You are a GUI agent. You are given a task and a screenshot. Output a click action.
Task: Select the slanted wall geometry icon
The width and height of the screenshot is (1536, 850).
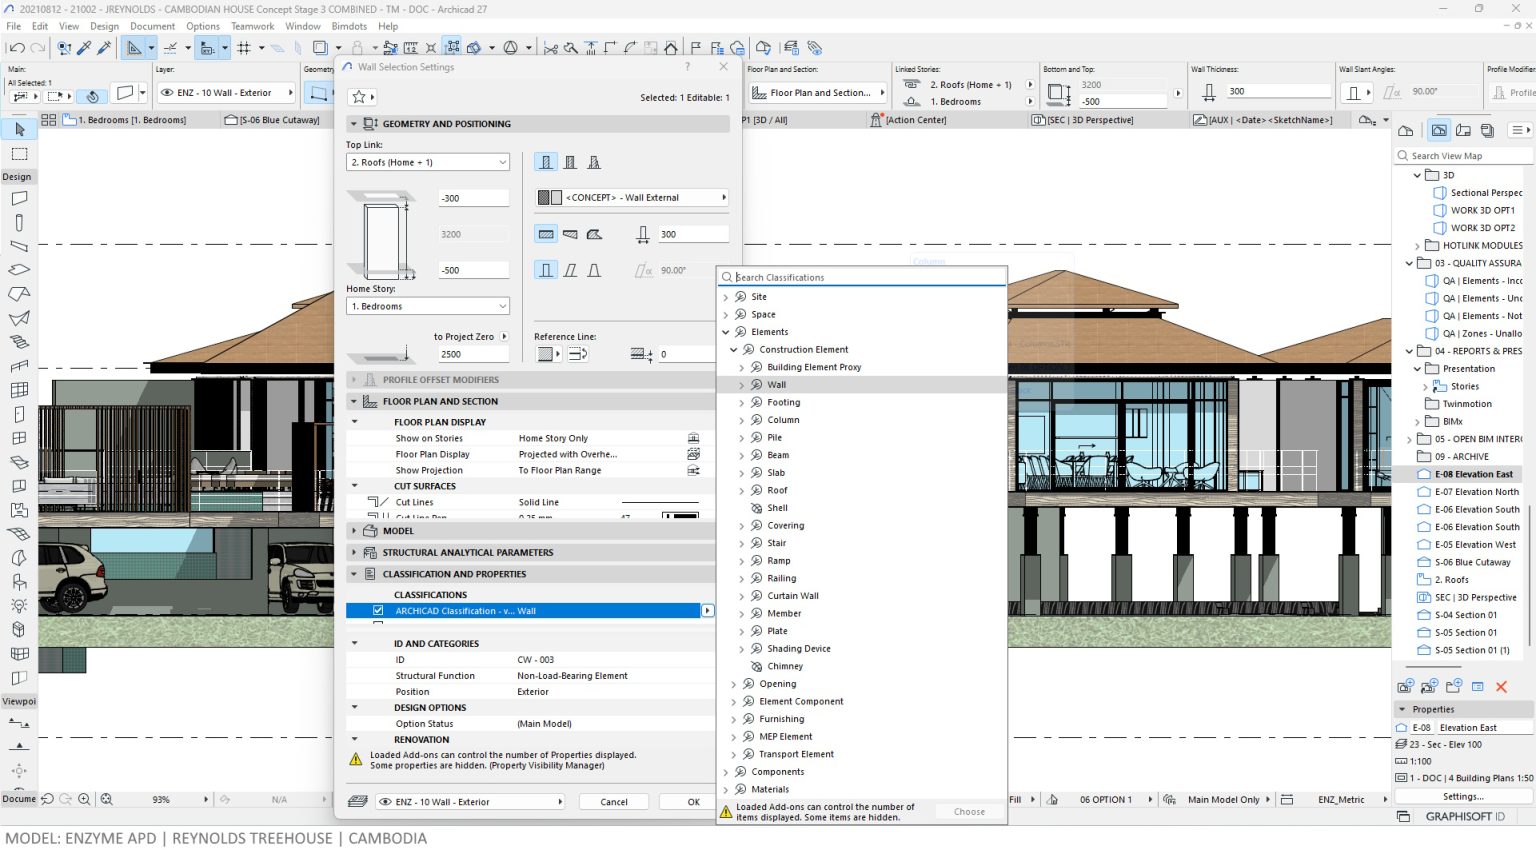pyautogui.click(x=570, y=270)
